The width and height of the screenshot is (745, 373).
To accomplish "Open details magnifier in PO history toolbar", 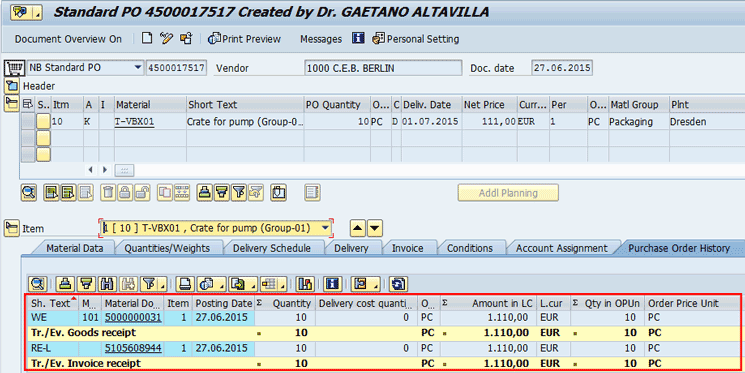I will [x=37, y=284].
